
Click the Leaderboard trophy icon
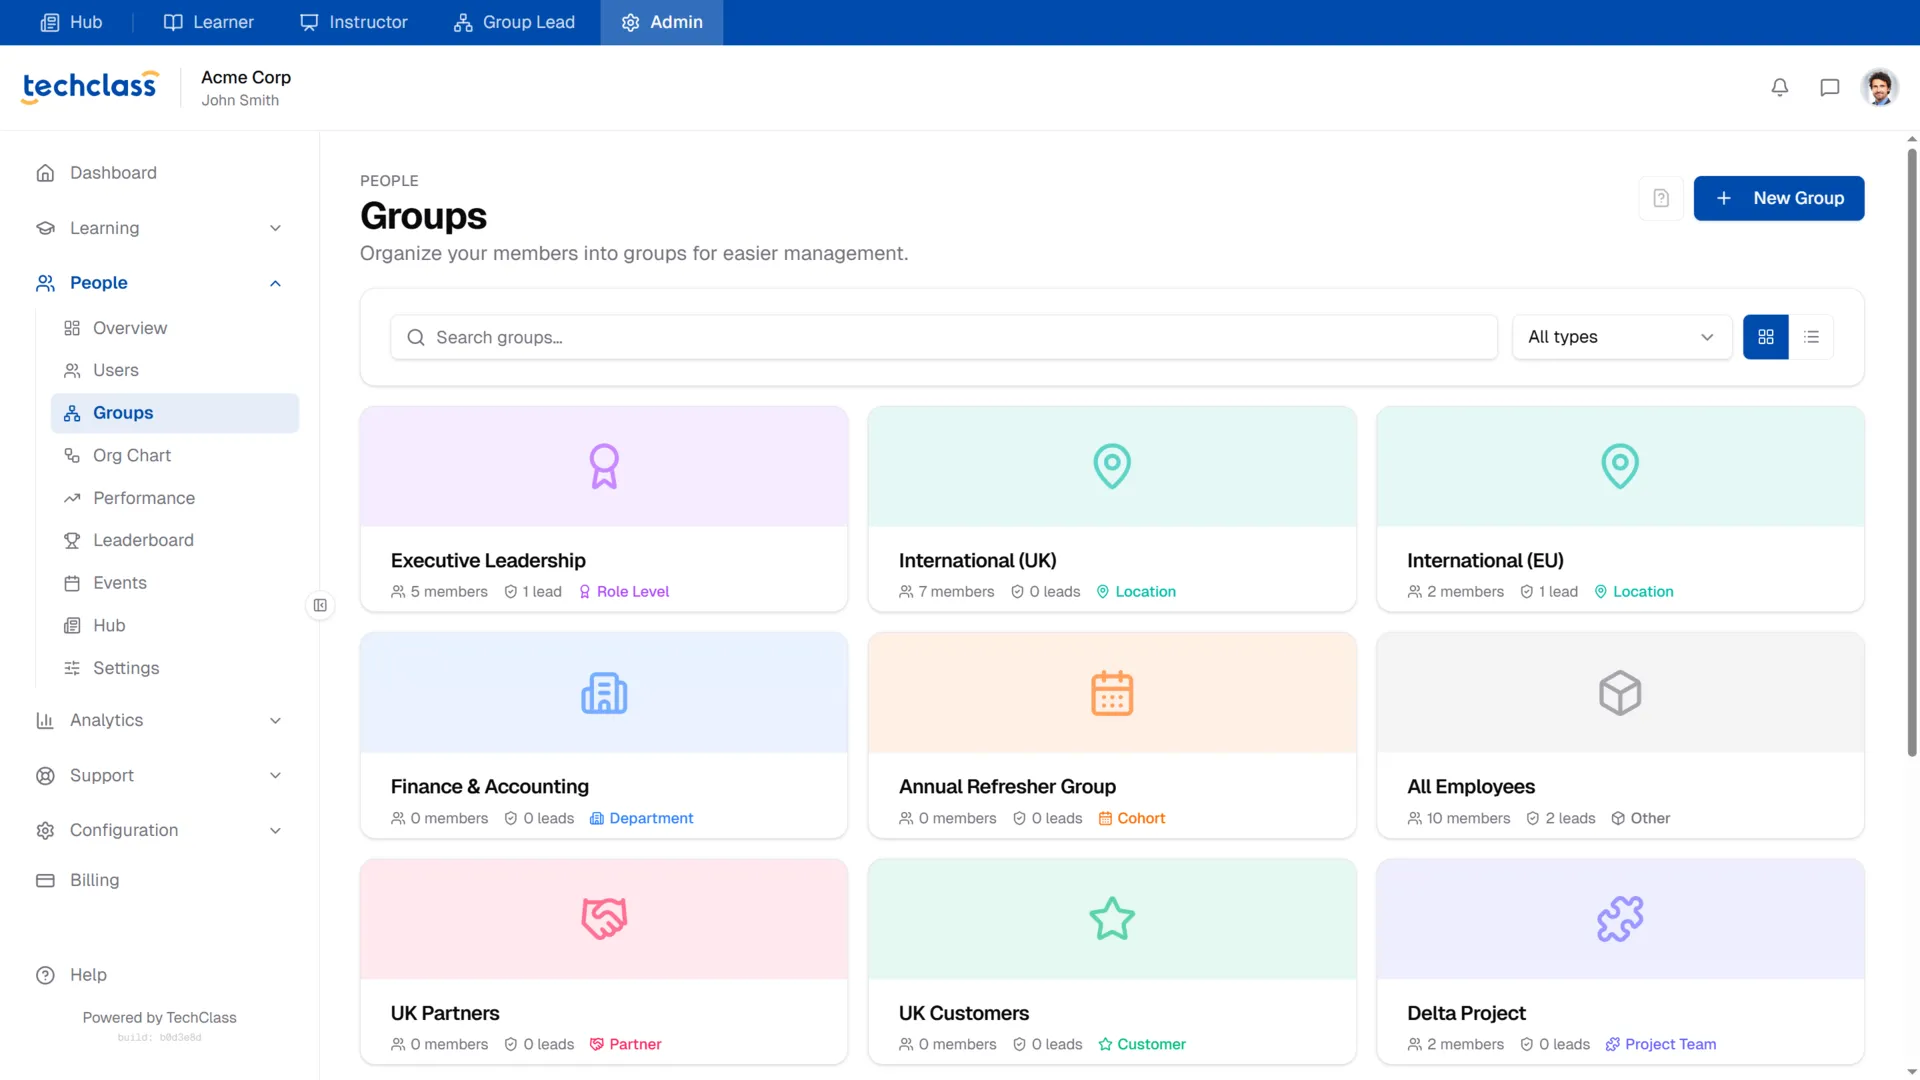(72, 541)
